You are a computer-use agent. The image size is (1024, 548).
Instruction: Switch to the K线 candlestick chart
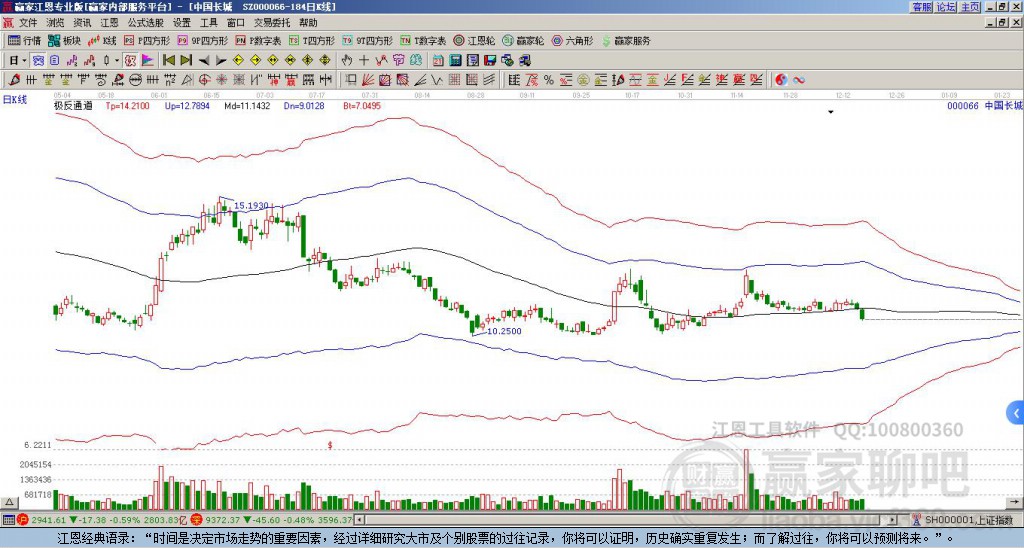coord(102,40)
